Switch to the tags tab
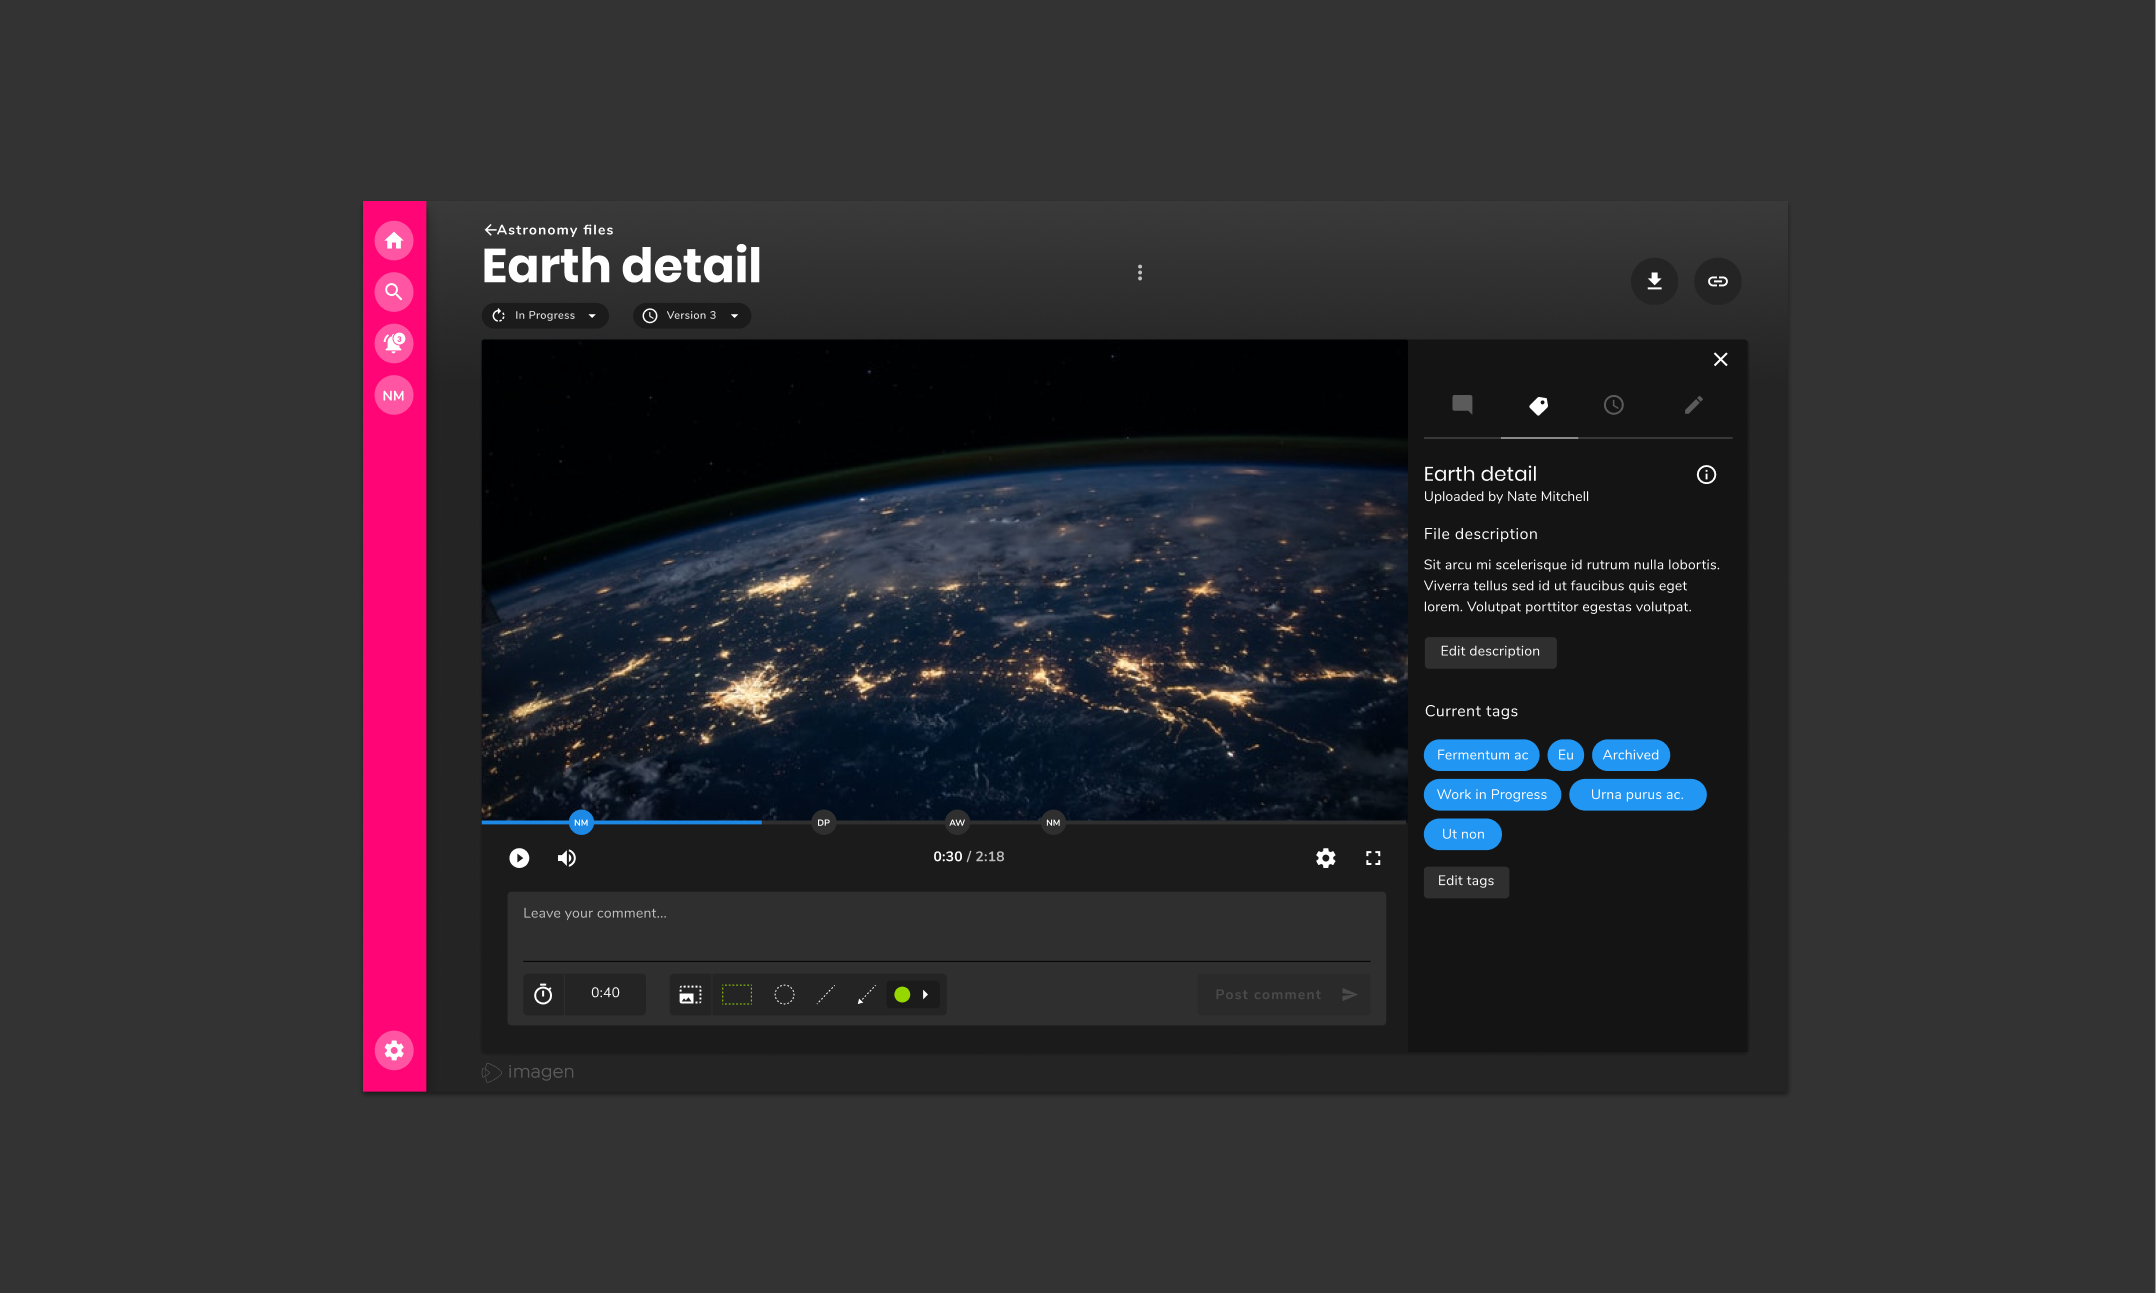 tap(1539, 405)
